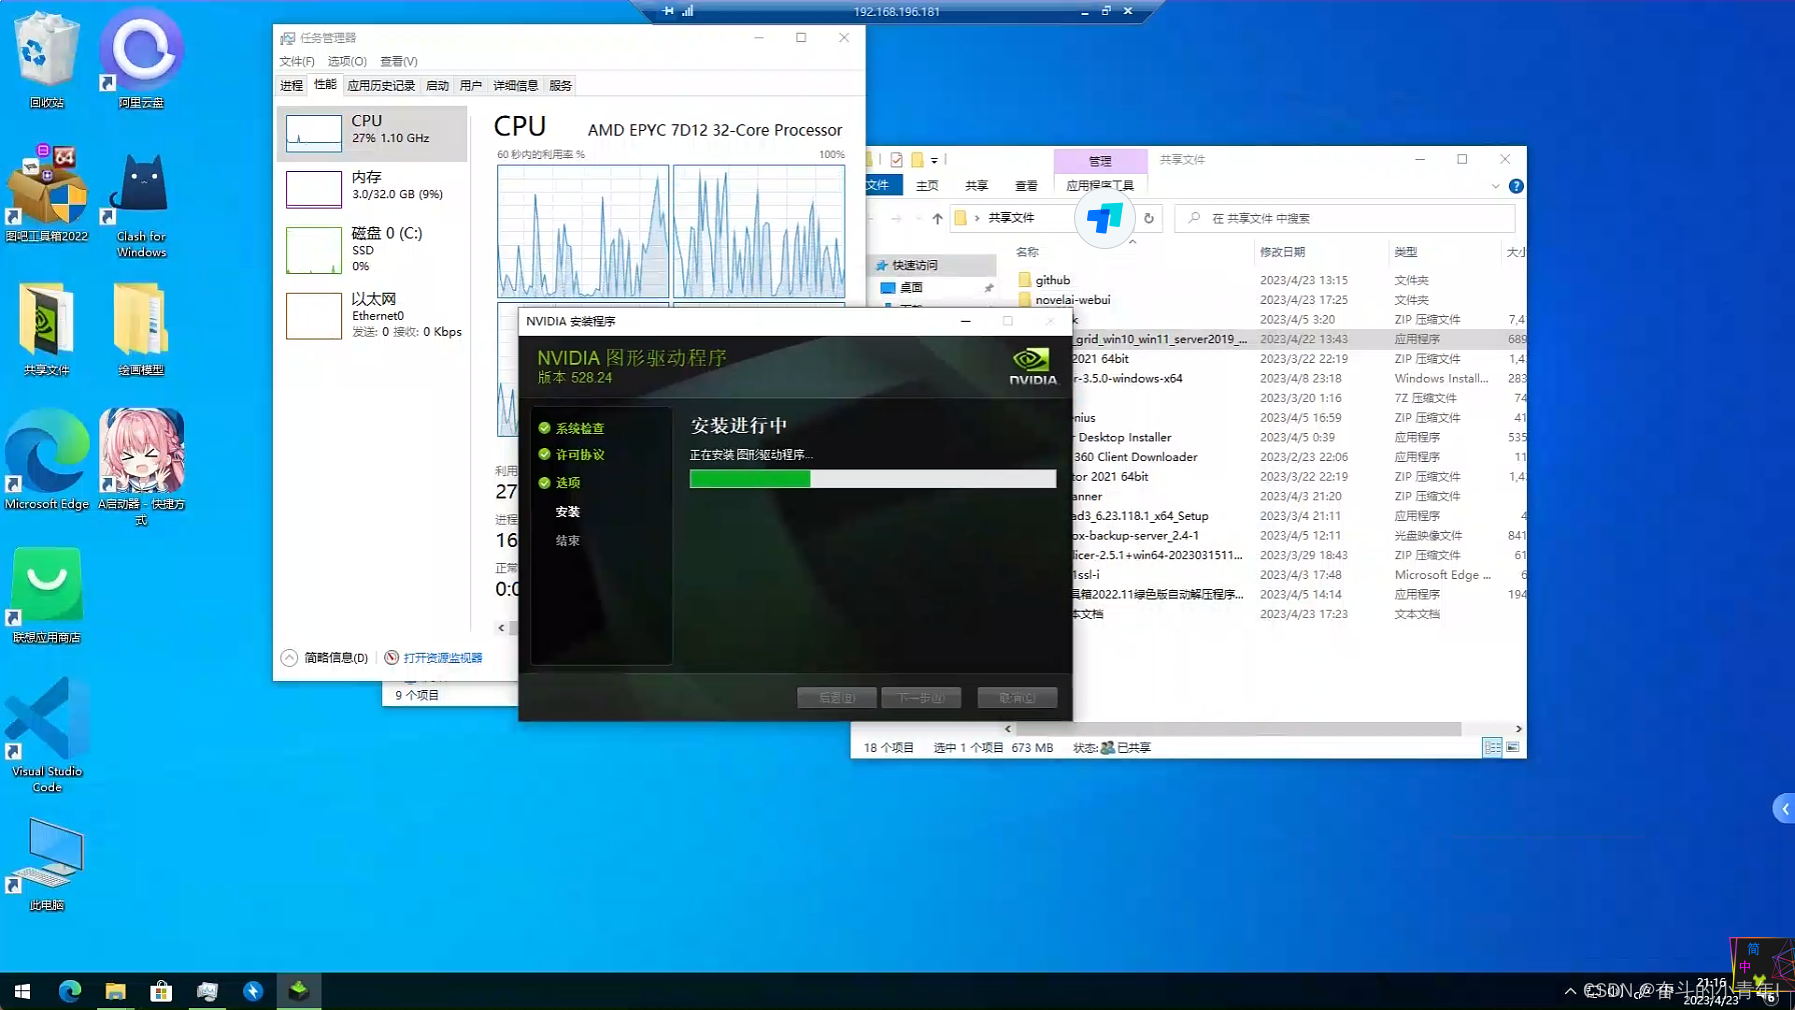This screenshot has height=1010, width=1795.
Task: Click the ToDesk floating icon
Action: 1103,218
